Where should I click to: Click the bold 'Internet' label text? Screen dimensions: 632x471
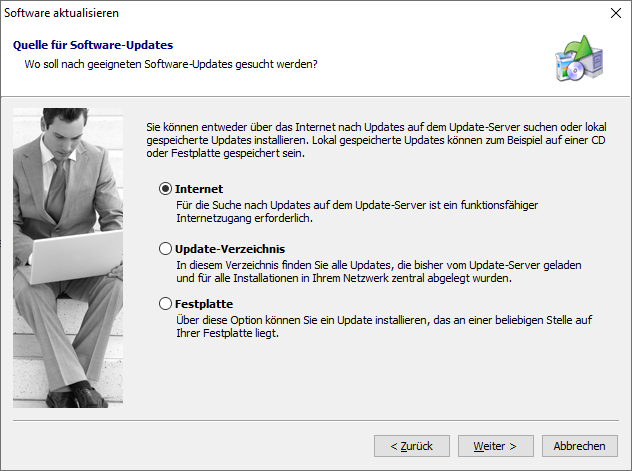(x=199, y=189)
